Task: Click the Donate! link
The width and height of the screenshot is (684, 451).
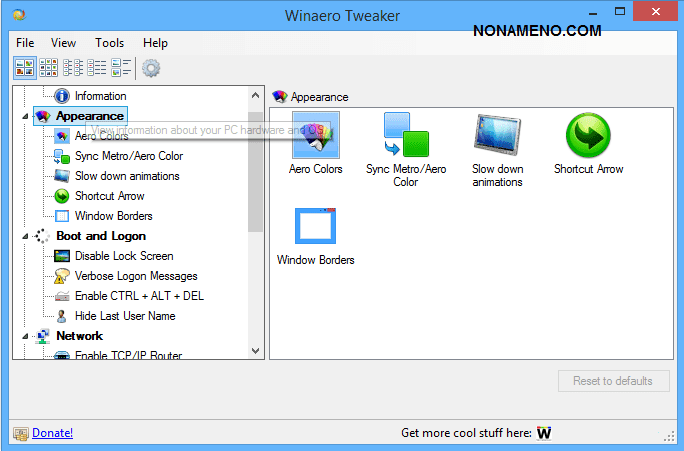Action: (x=52, y=433)
